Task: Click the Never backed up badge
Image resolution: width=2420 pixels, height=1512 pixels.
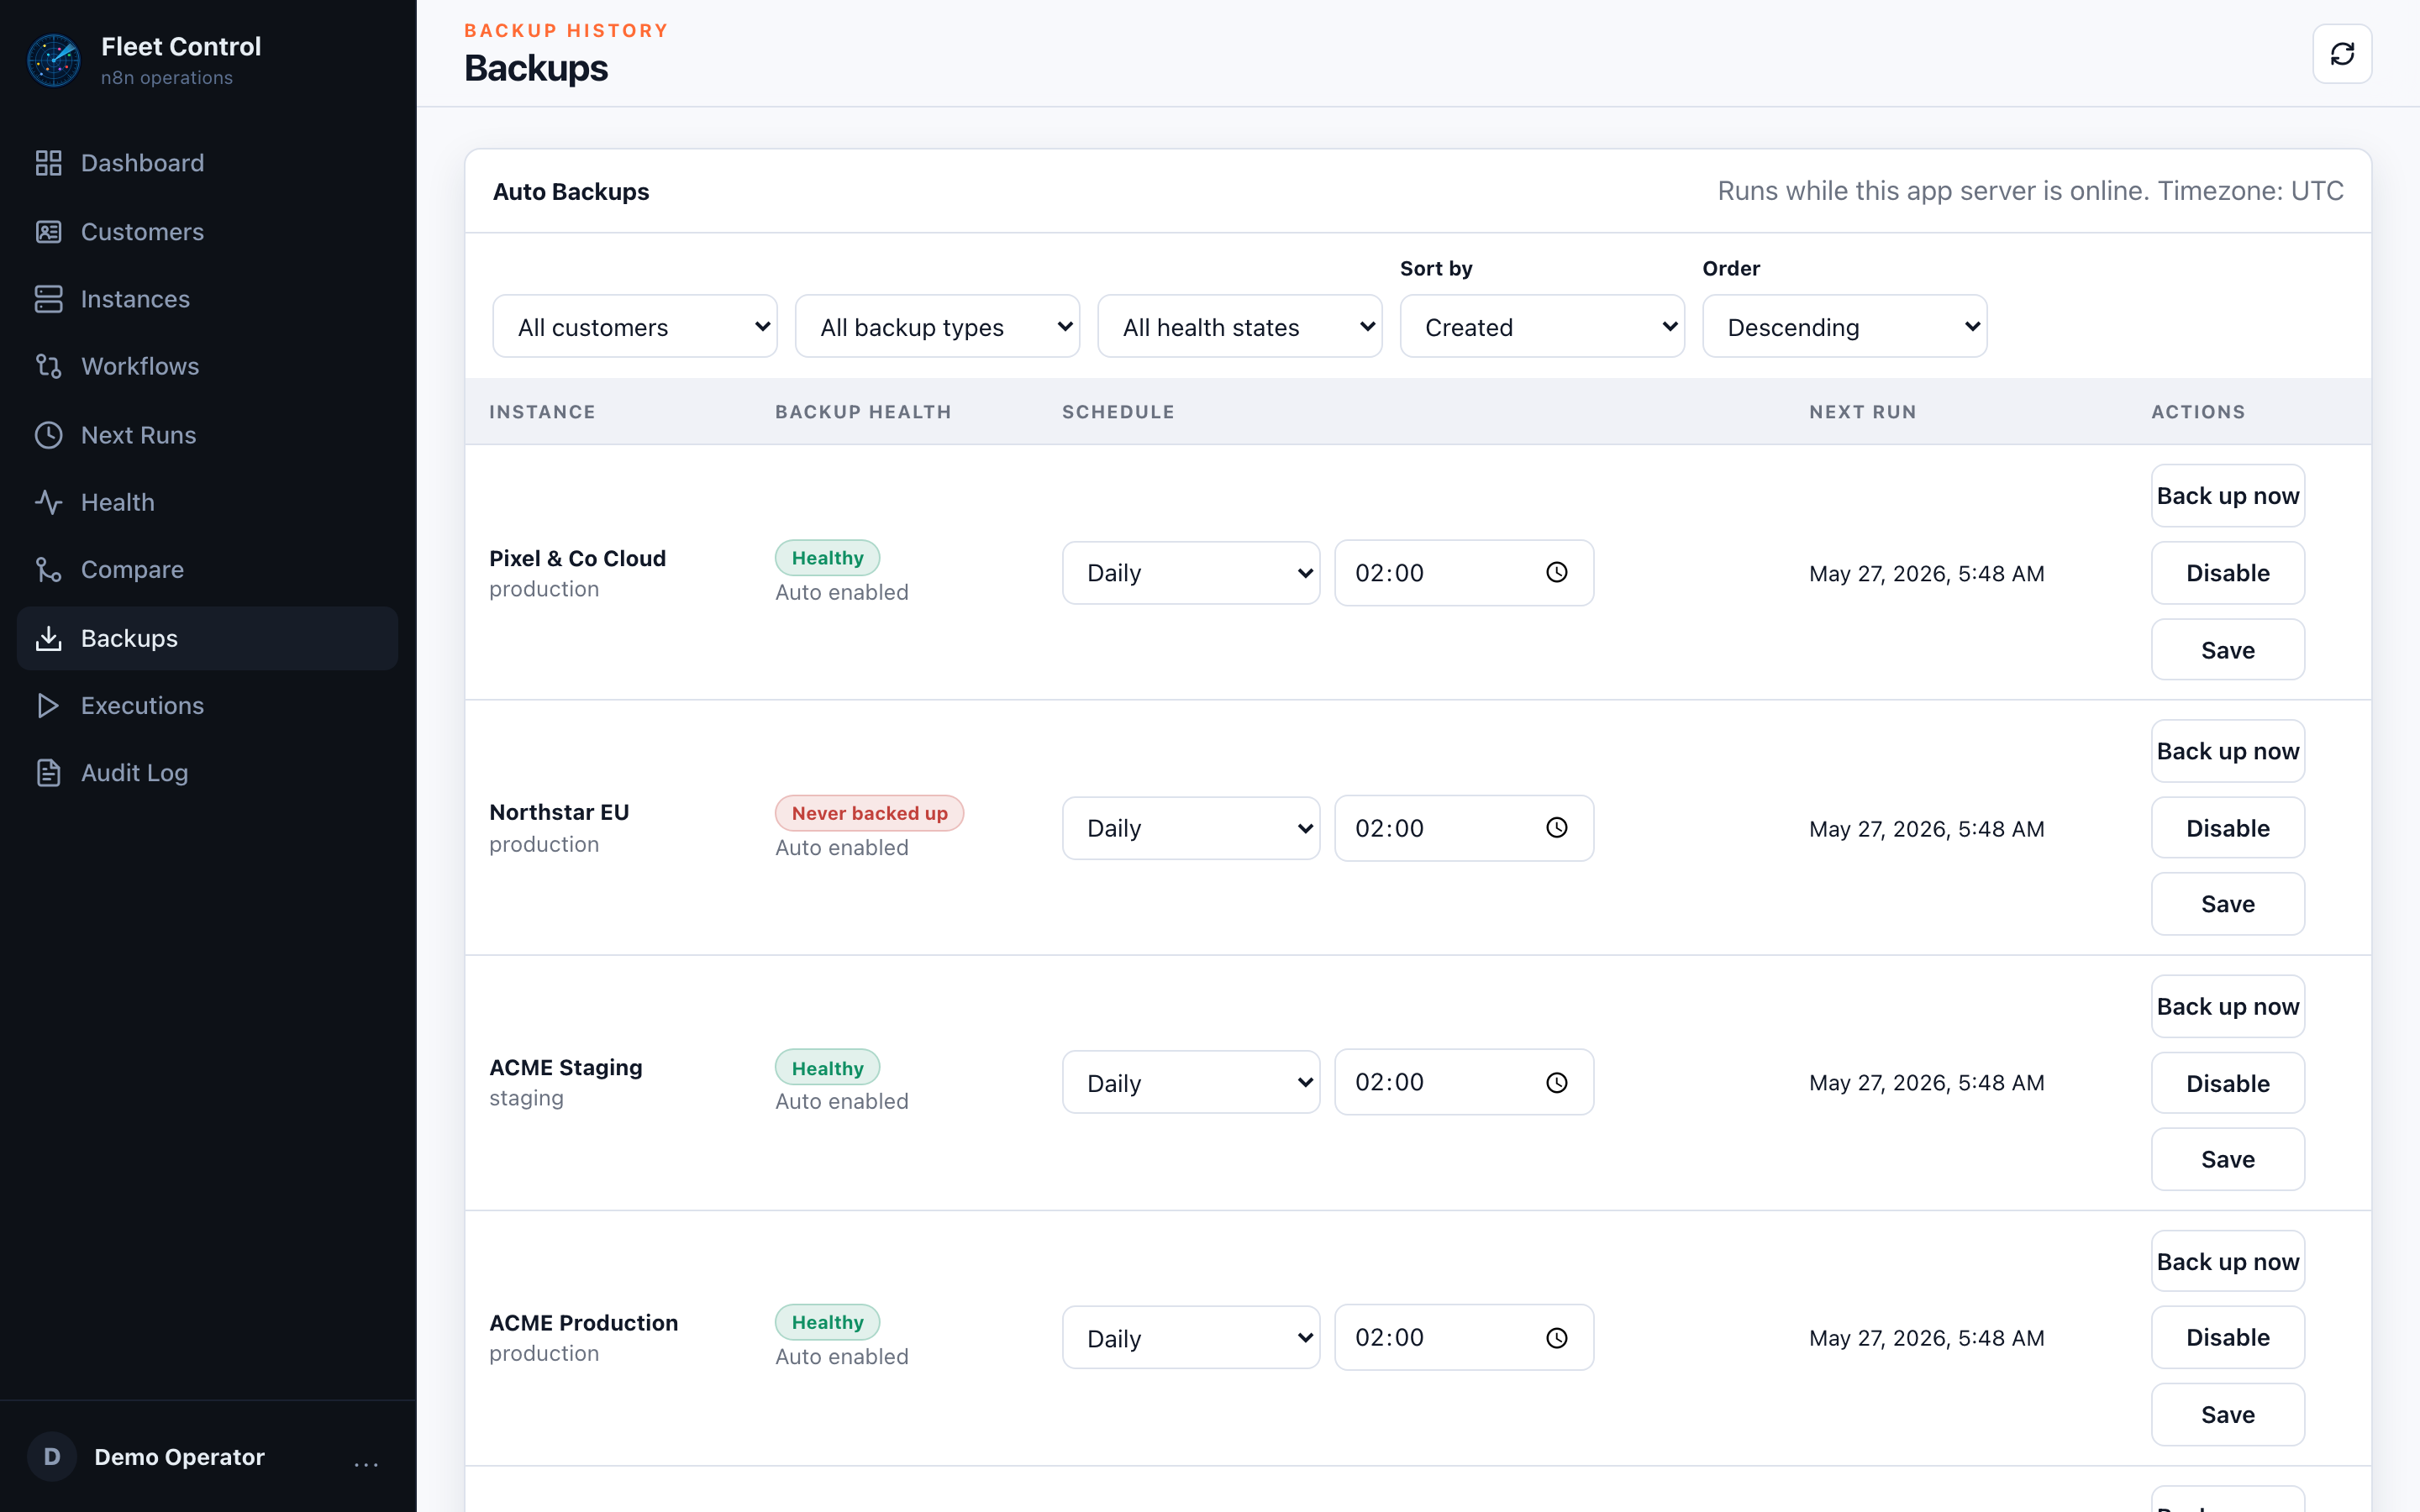Action: click(869, 813)
